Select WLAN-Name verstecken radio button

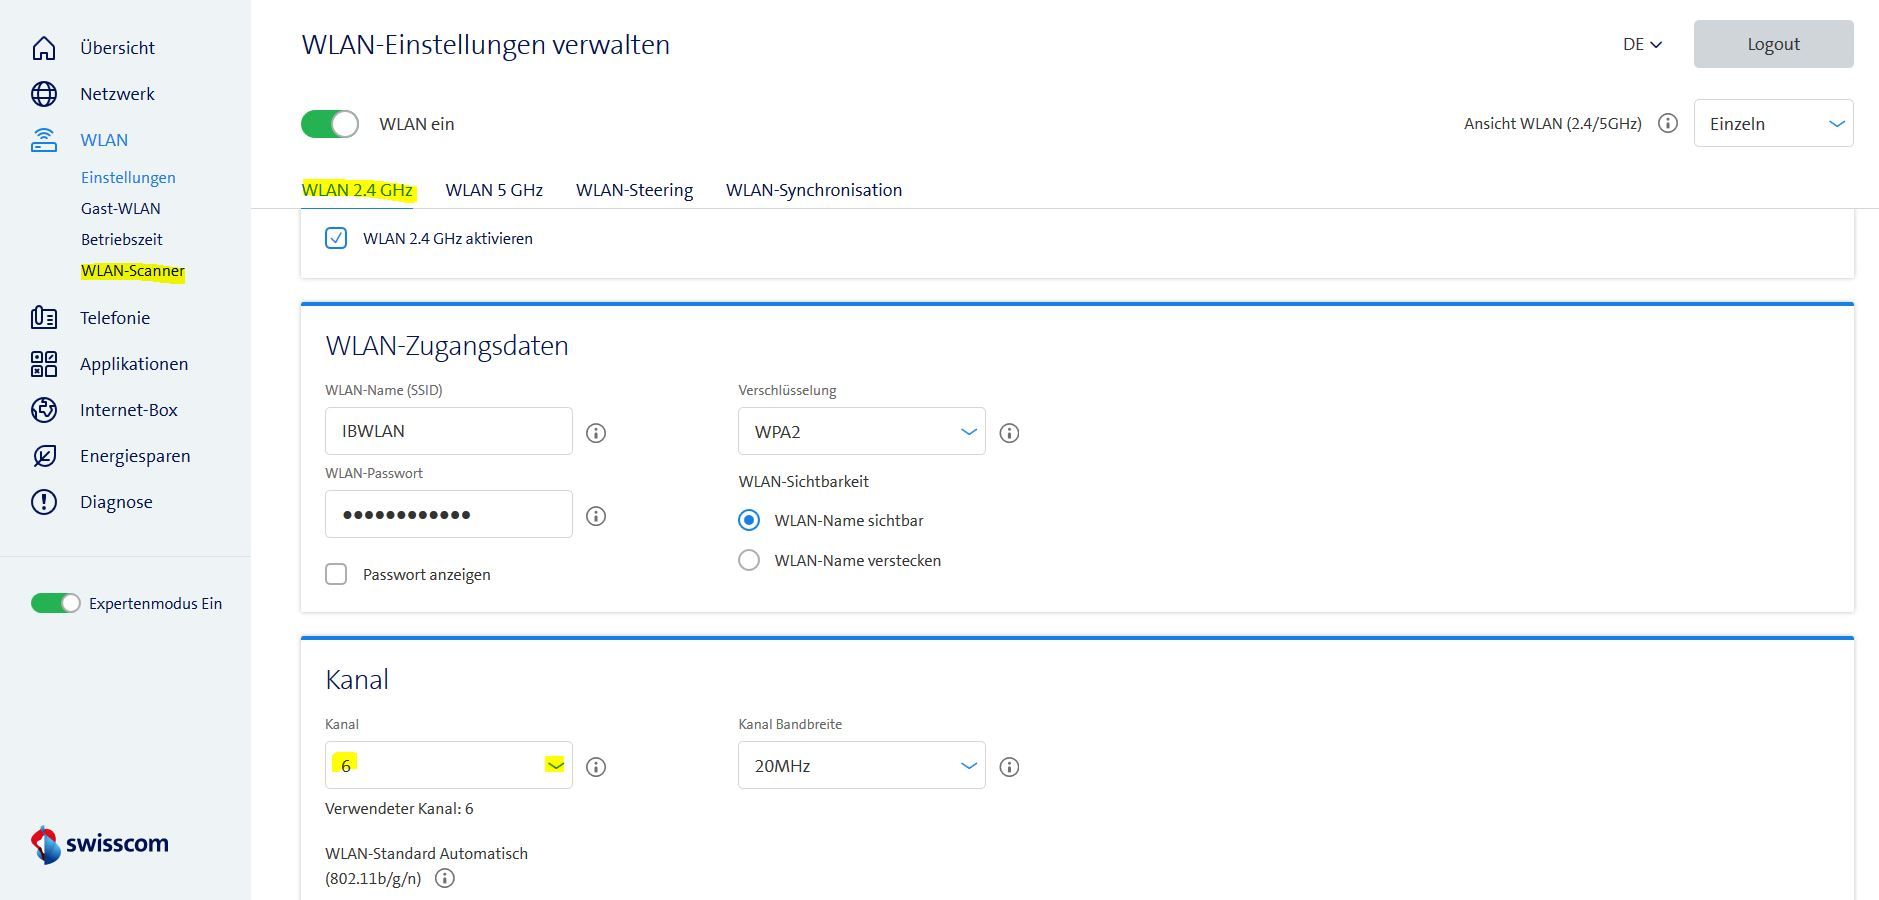[749, 560]
